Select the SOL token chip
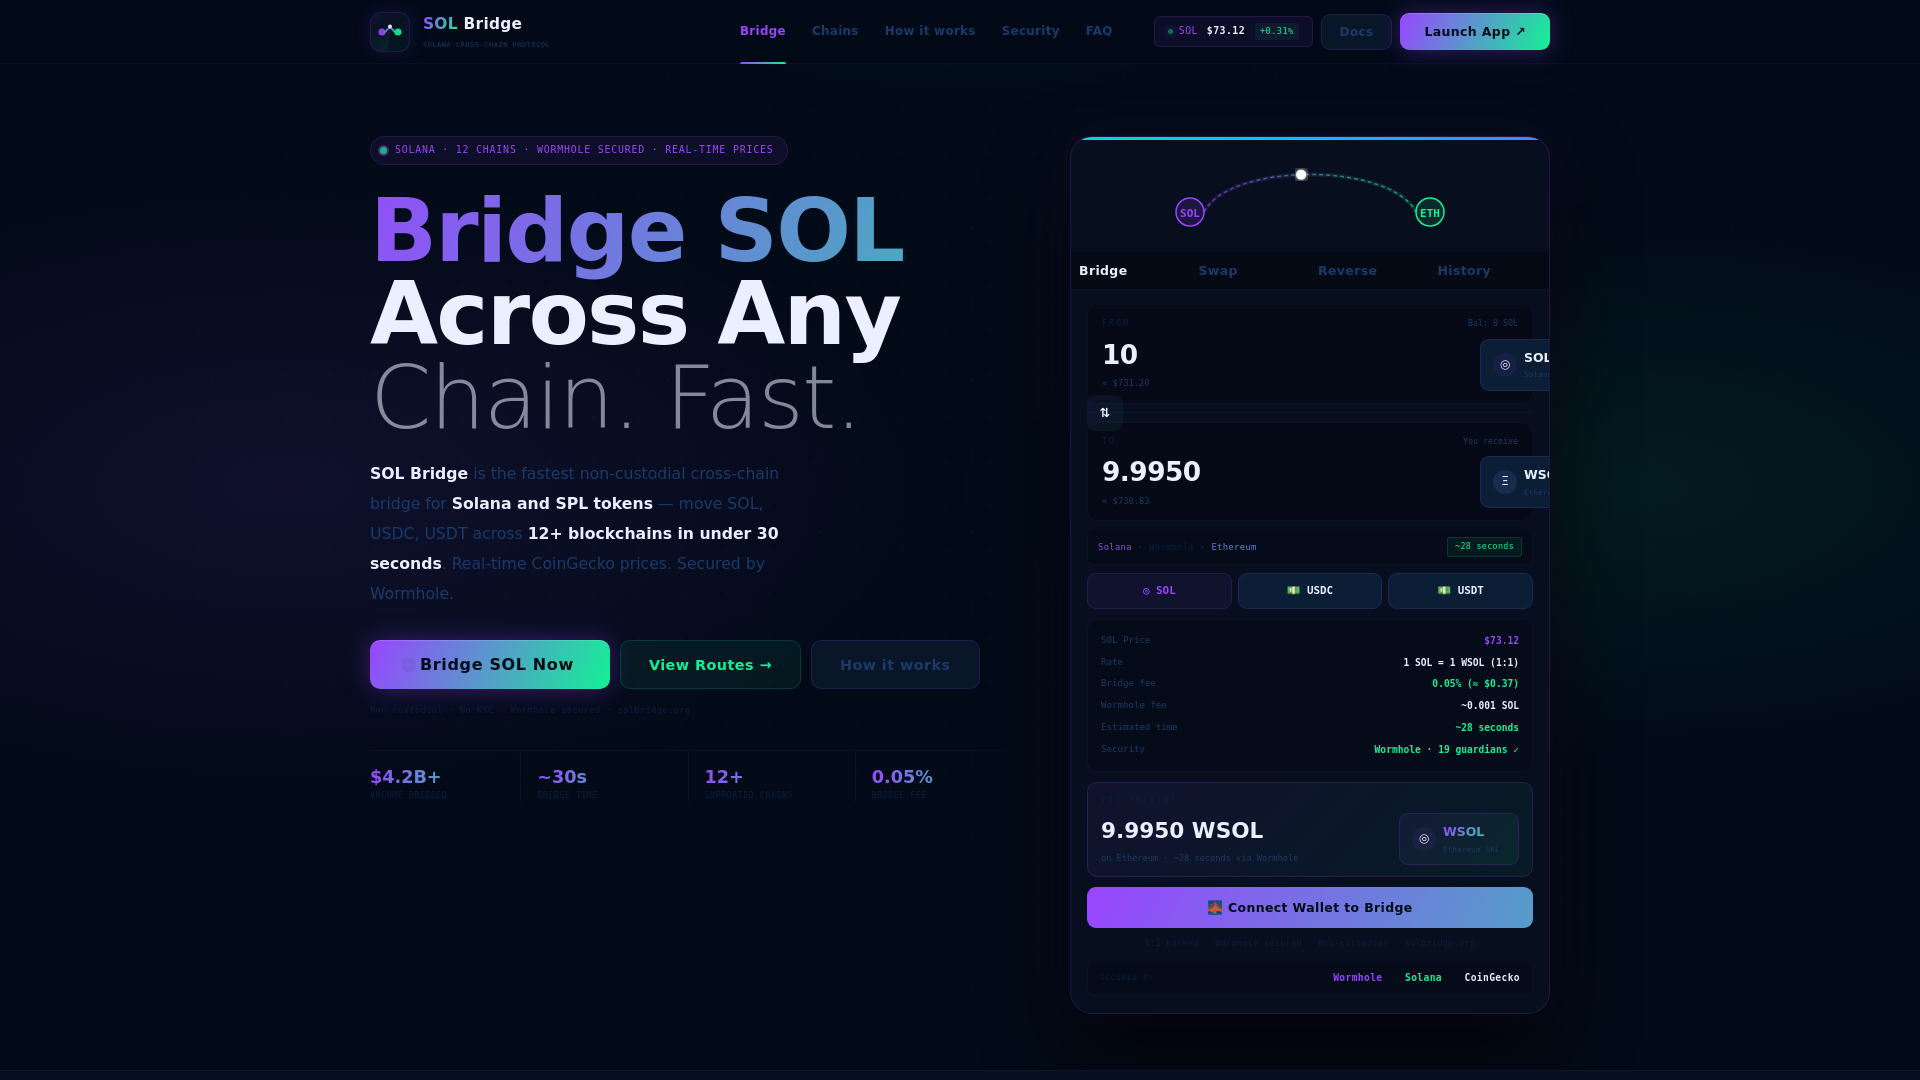The width and height of the screenshot is (1920, 1080). 1159,591
